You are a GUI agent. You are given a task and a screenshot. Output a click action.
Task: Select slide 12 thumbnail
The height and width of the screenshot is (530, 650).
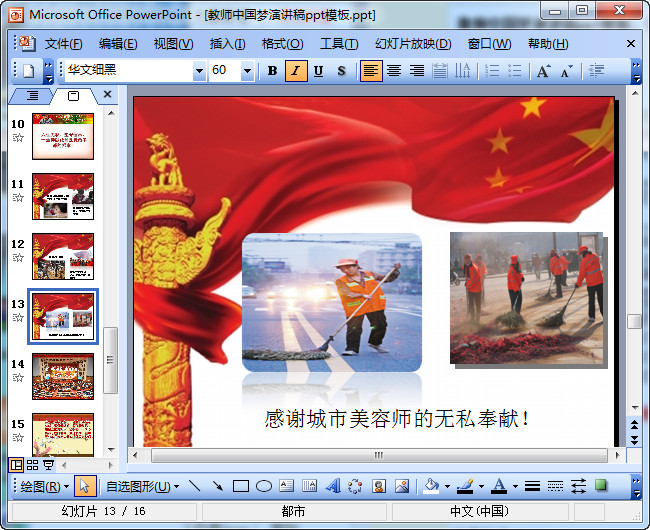63,257
